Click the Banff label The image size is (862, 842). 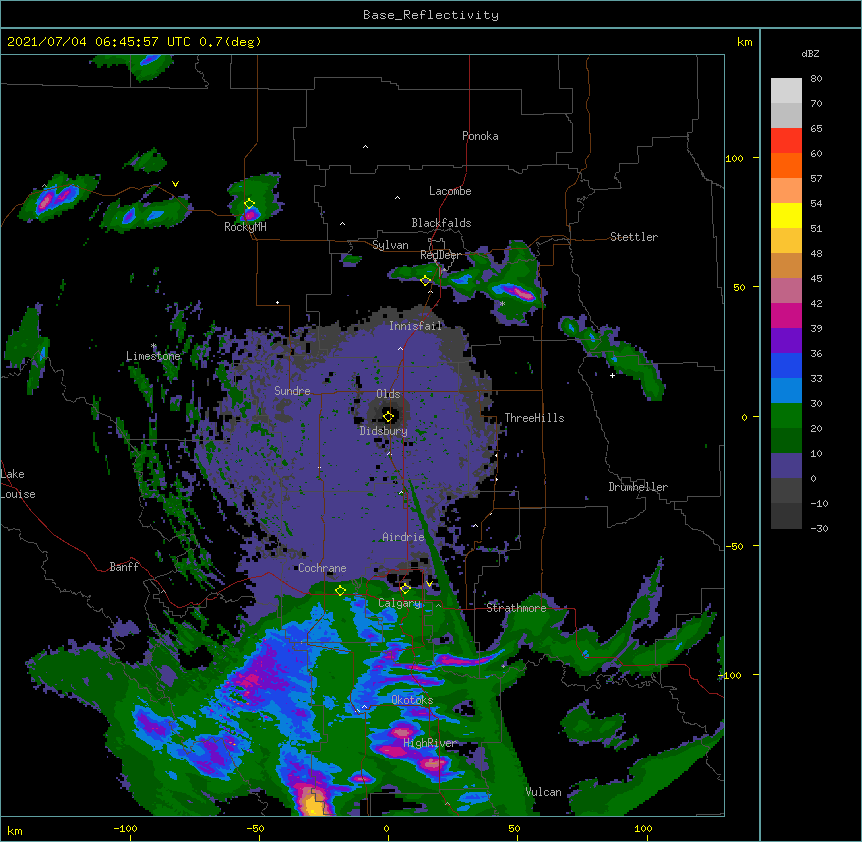(x=124, y=567)
